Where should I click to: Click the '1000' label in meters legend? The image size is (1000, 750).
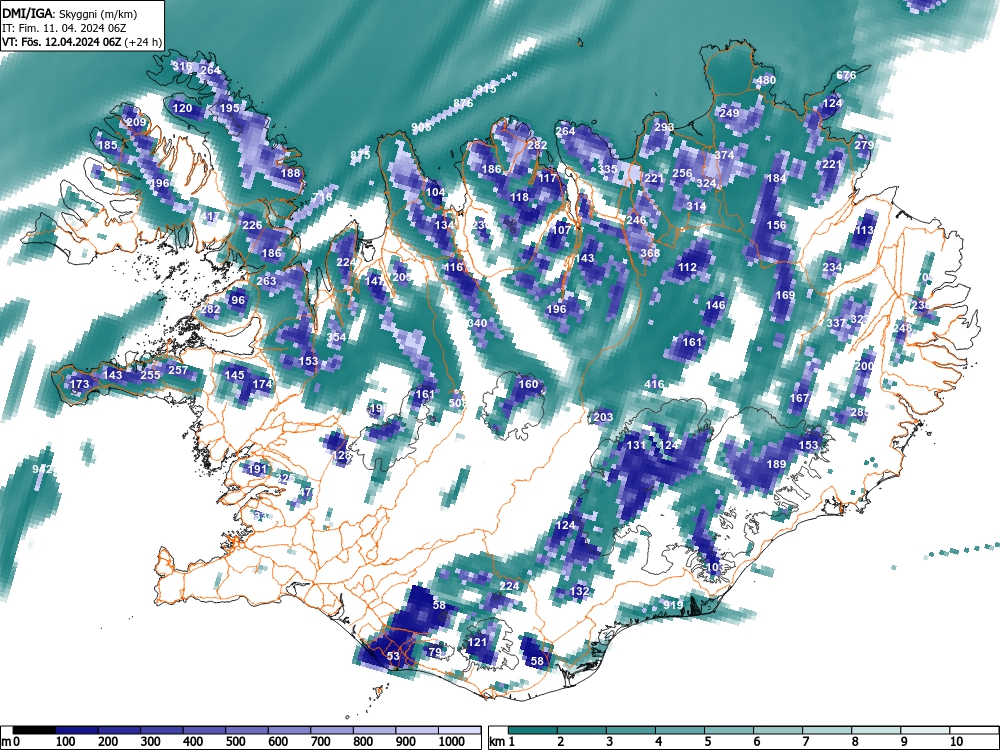point(452,742)
